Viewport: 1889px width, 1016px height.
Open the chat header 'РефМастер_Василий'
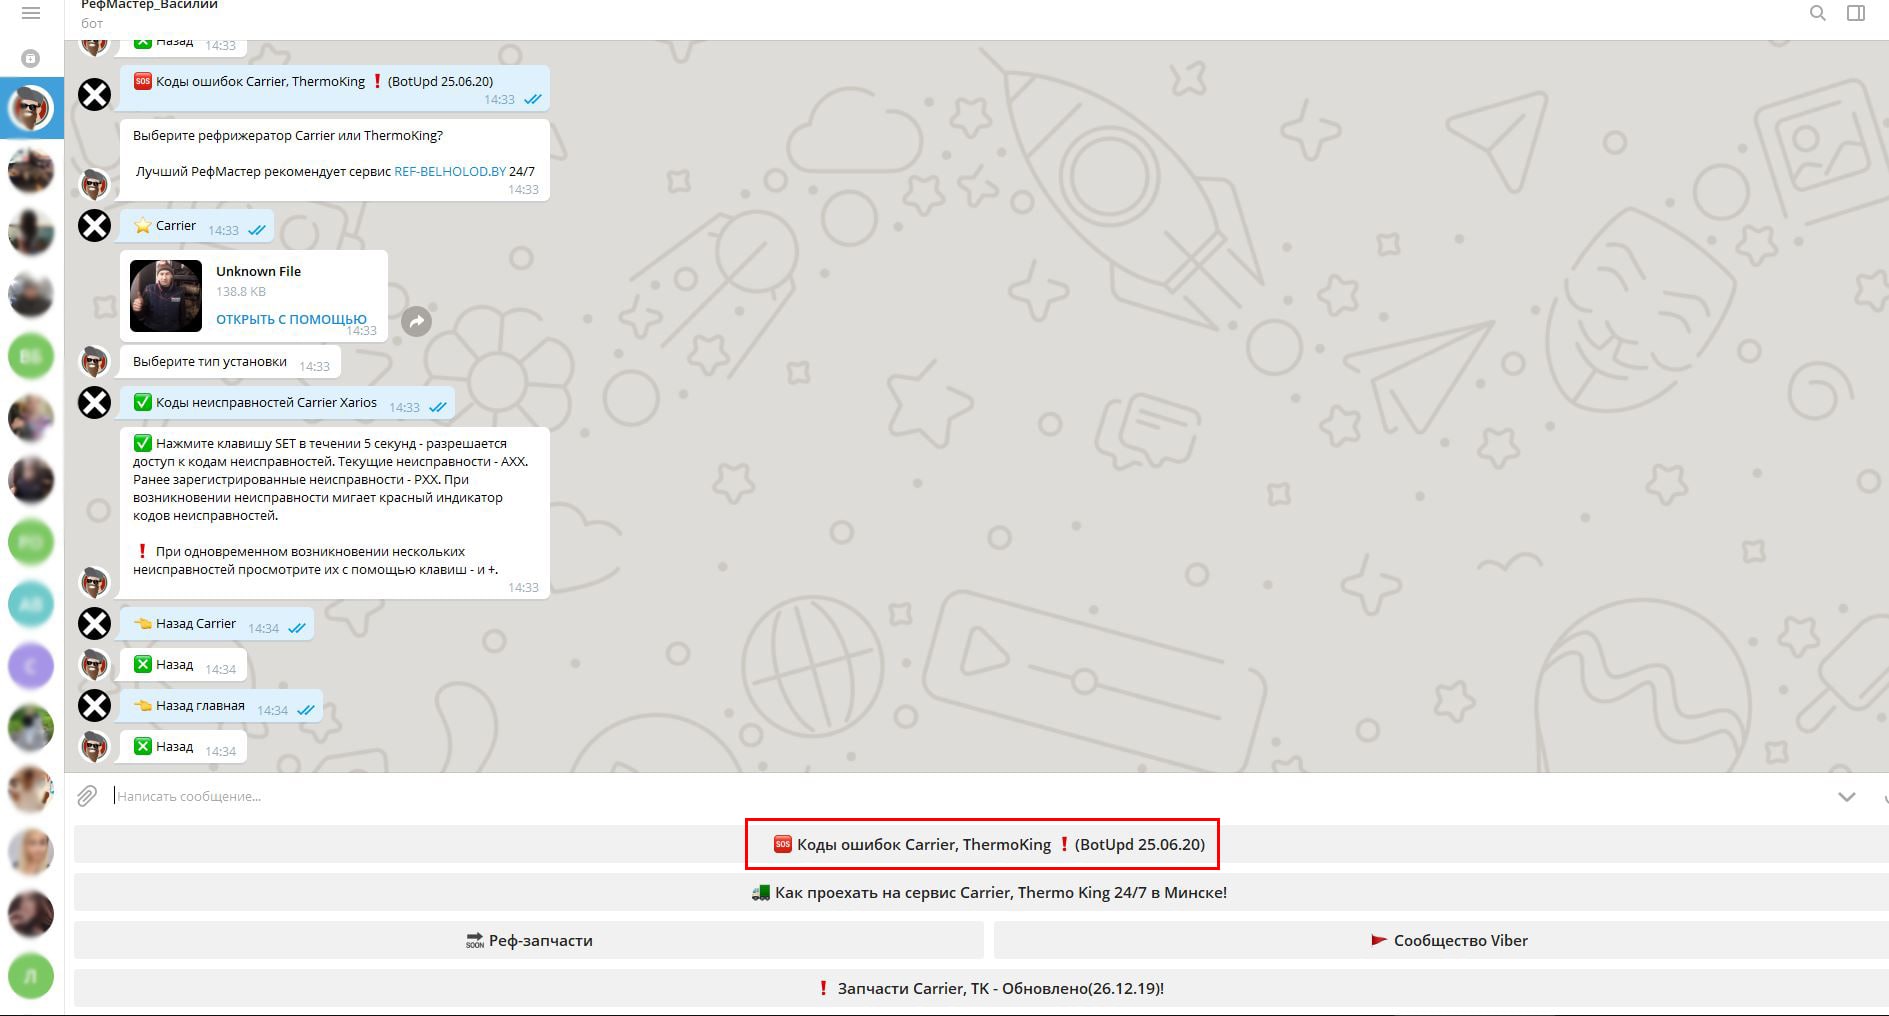click(149, 6)
